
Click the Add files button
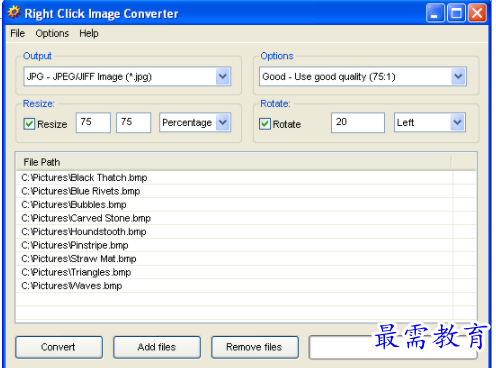point(157,347)
